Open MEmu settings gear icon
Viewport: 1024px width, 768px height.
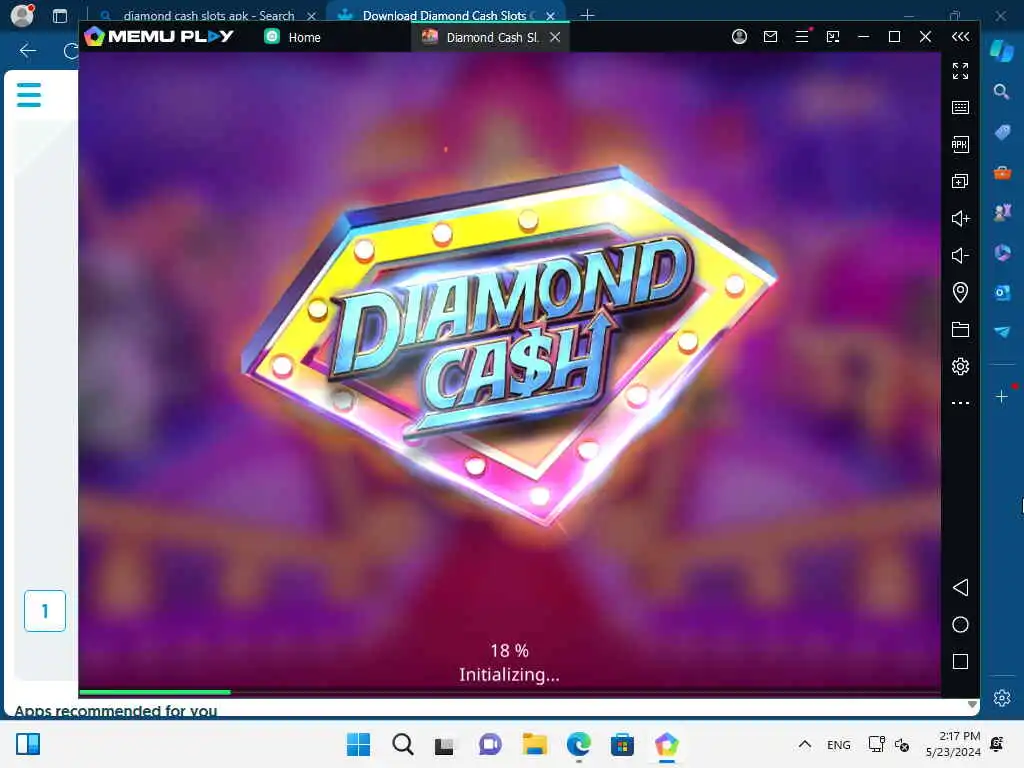pos(960,366)
